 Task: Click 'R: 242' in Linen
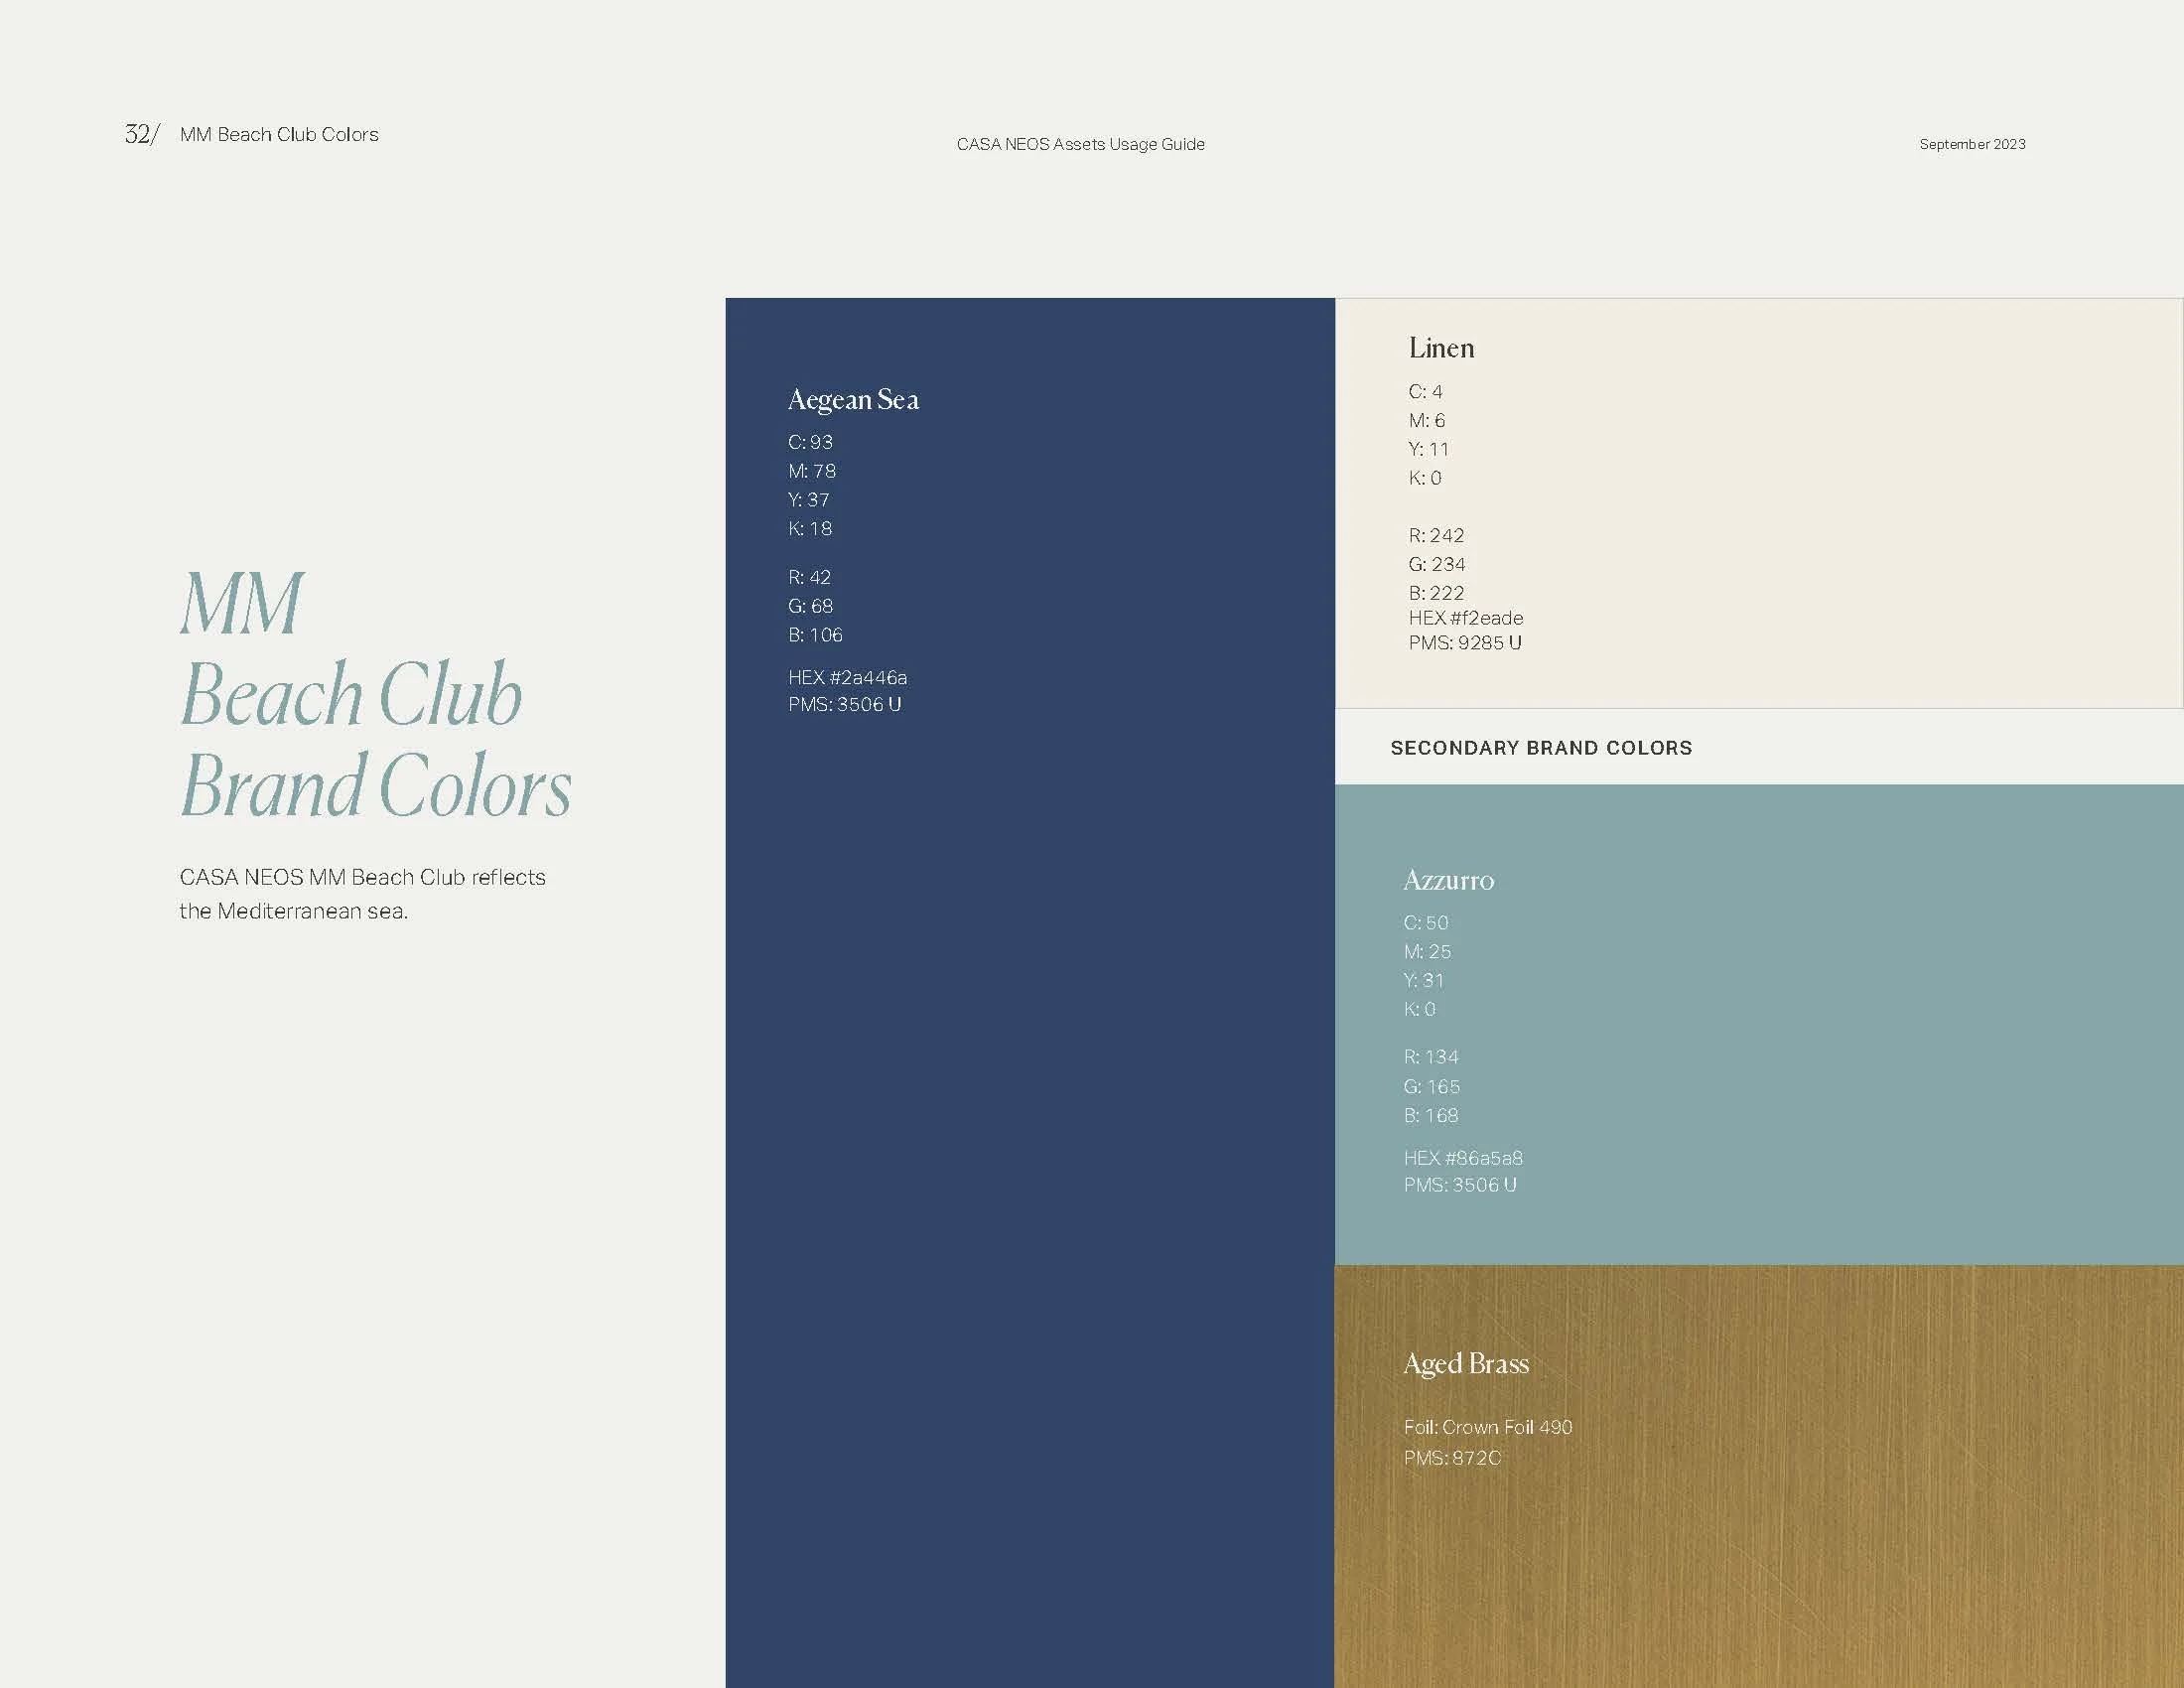coord(1436,535)
